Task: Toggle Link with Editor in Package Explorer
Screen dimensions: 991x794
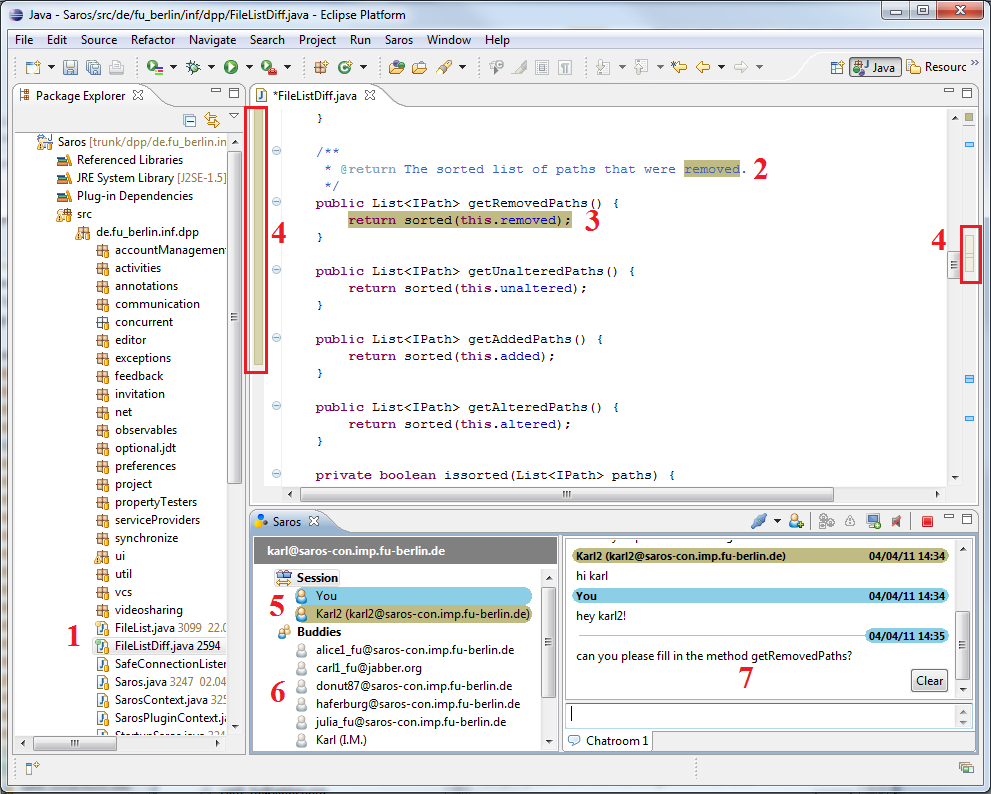Action: click(x=212, y=120)
